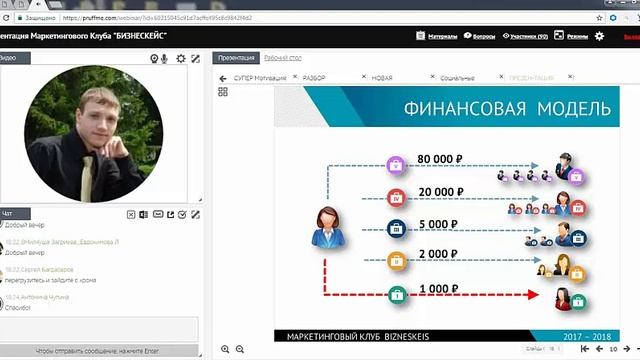The height and width of the screenshot is (360, 640).
Task: Click the chat export document icon
Action: (x=144, y=215)
